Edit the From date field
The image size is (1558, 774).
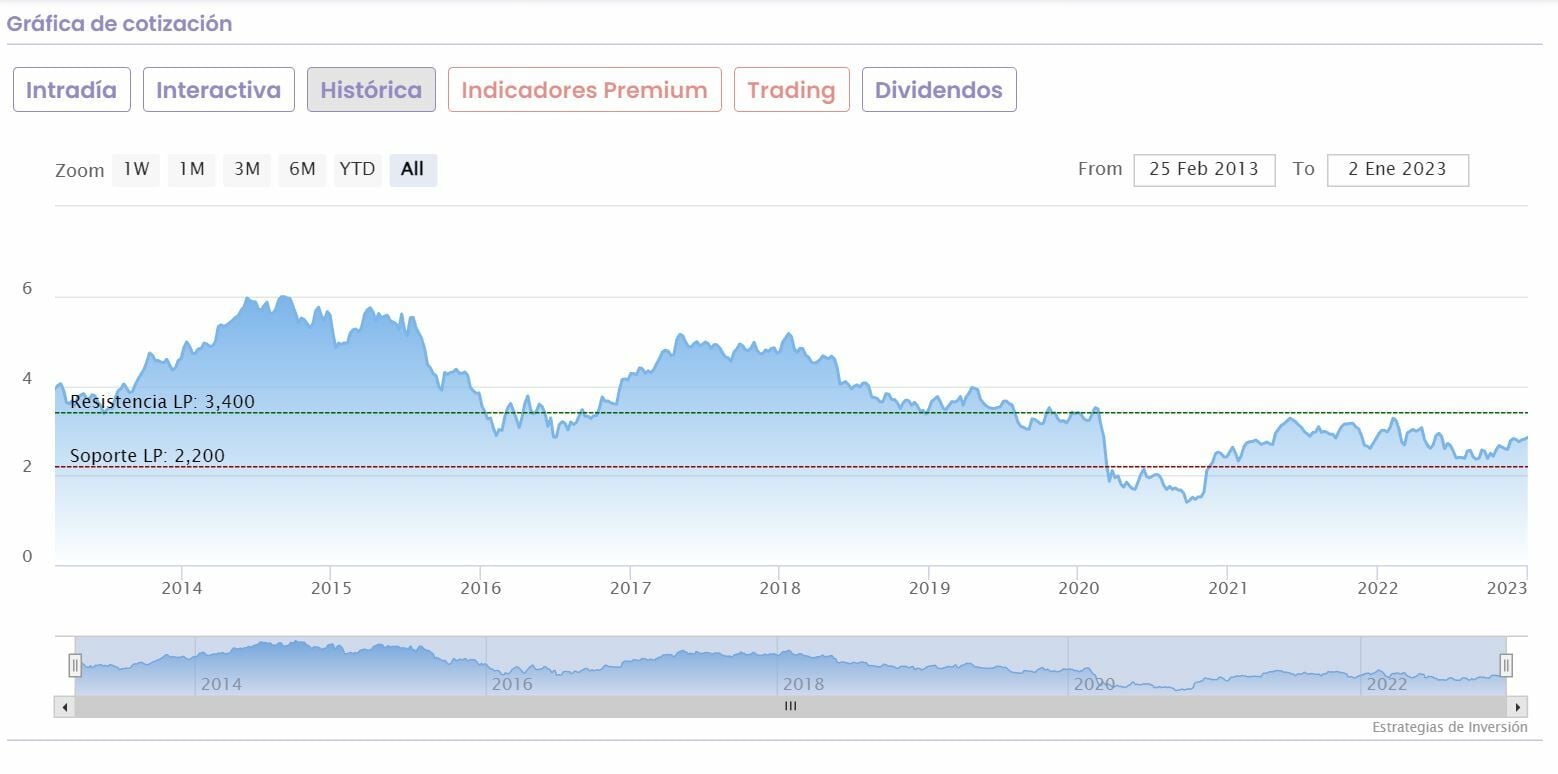click(1204, 169)
